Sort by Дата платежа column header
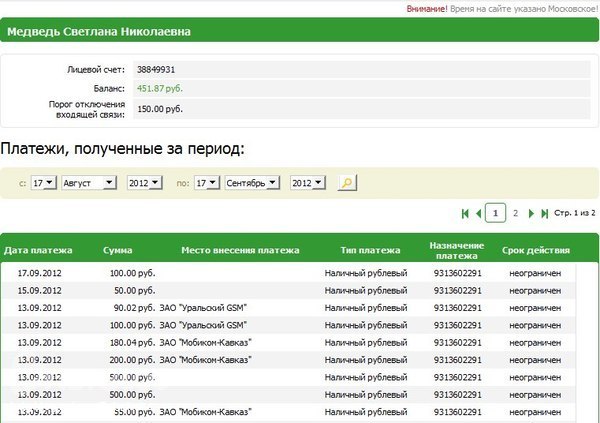 click(x=36, y=250)
